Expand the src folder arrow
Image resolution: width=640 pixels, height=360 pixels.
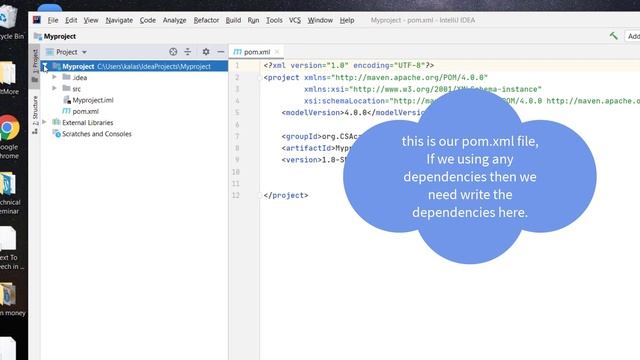(x=54, y=88)
